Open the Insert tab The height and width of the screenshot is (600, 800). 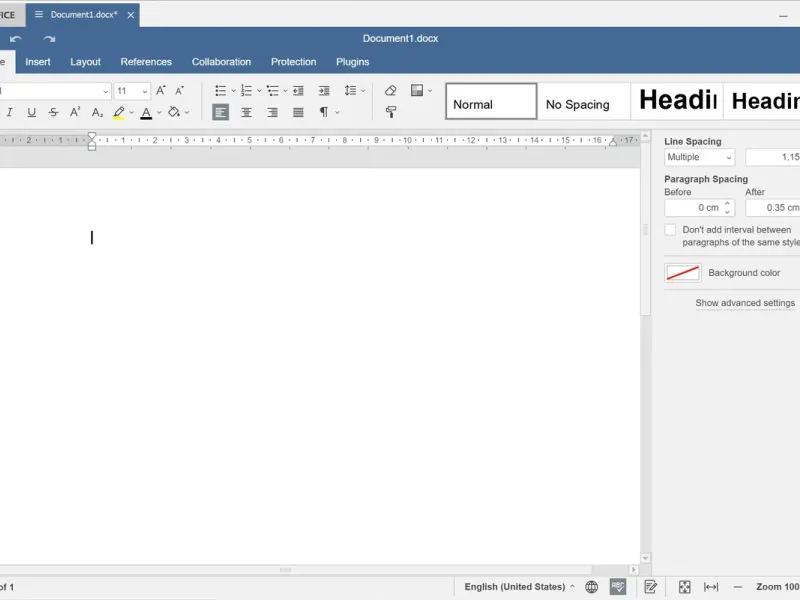click(x=38, y=62)
